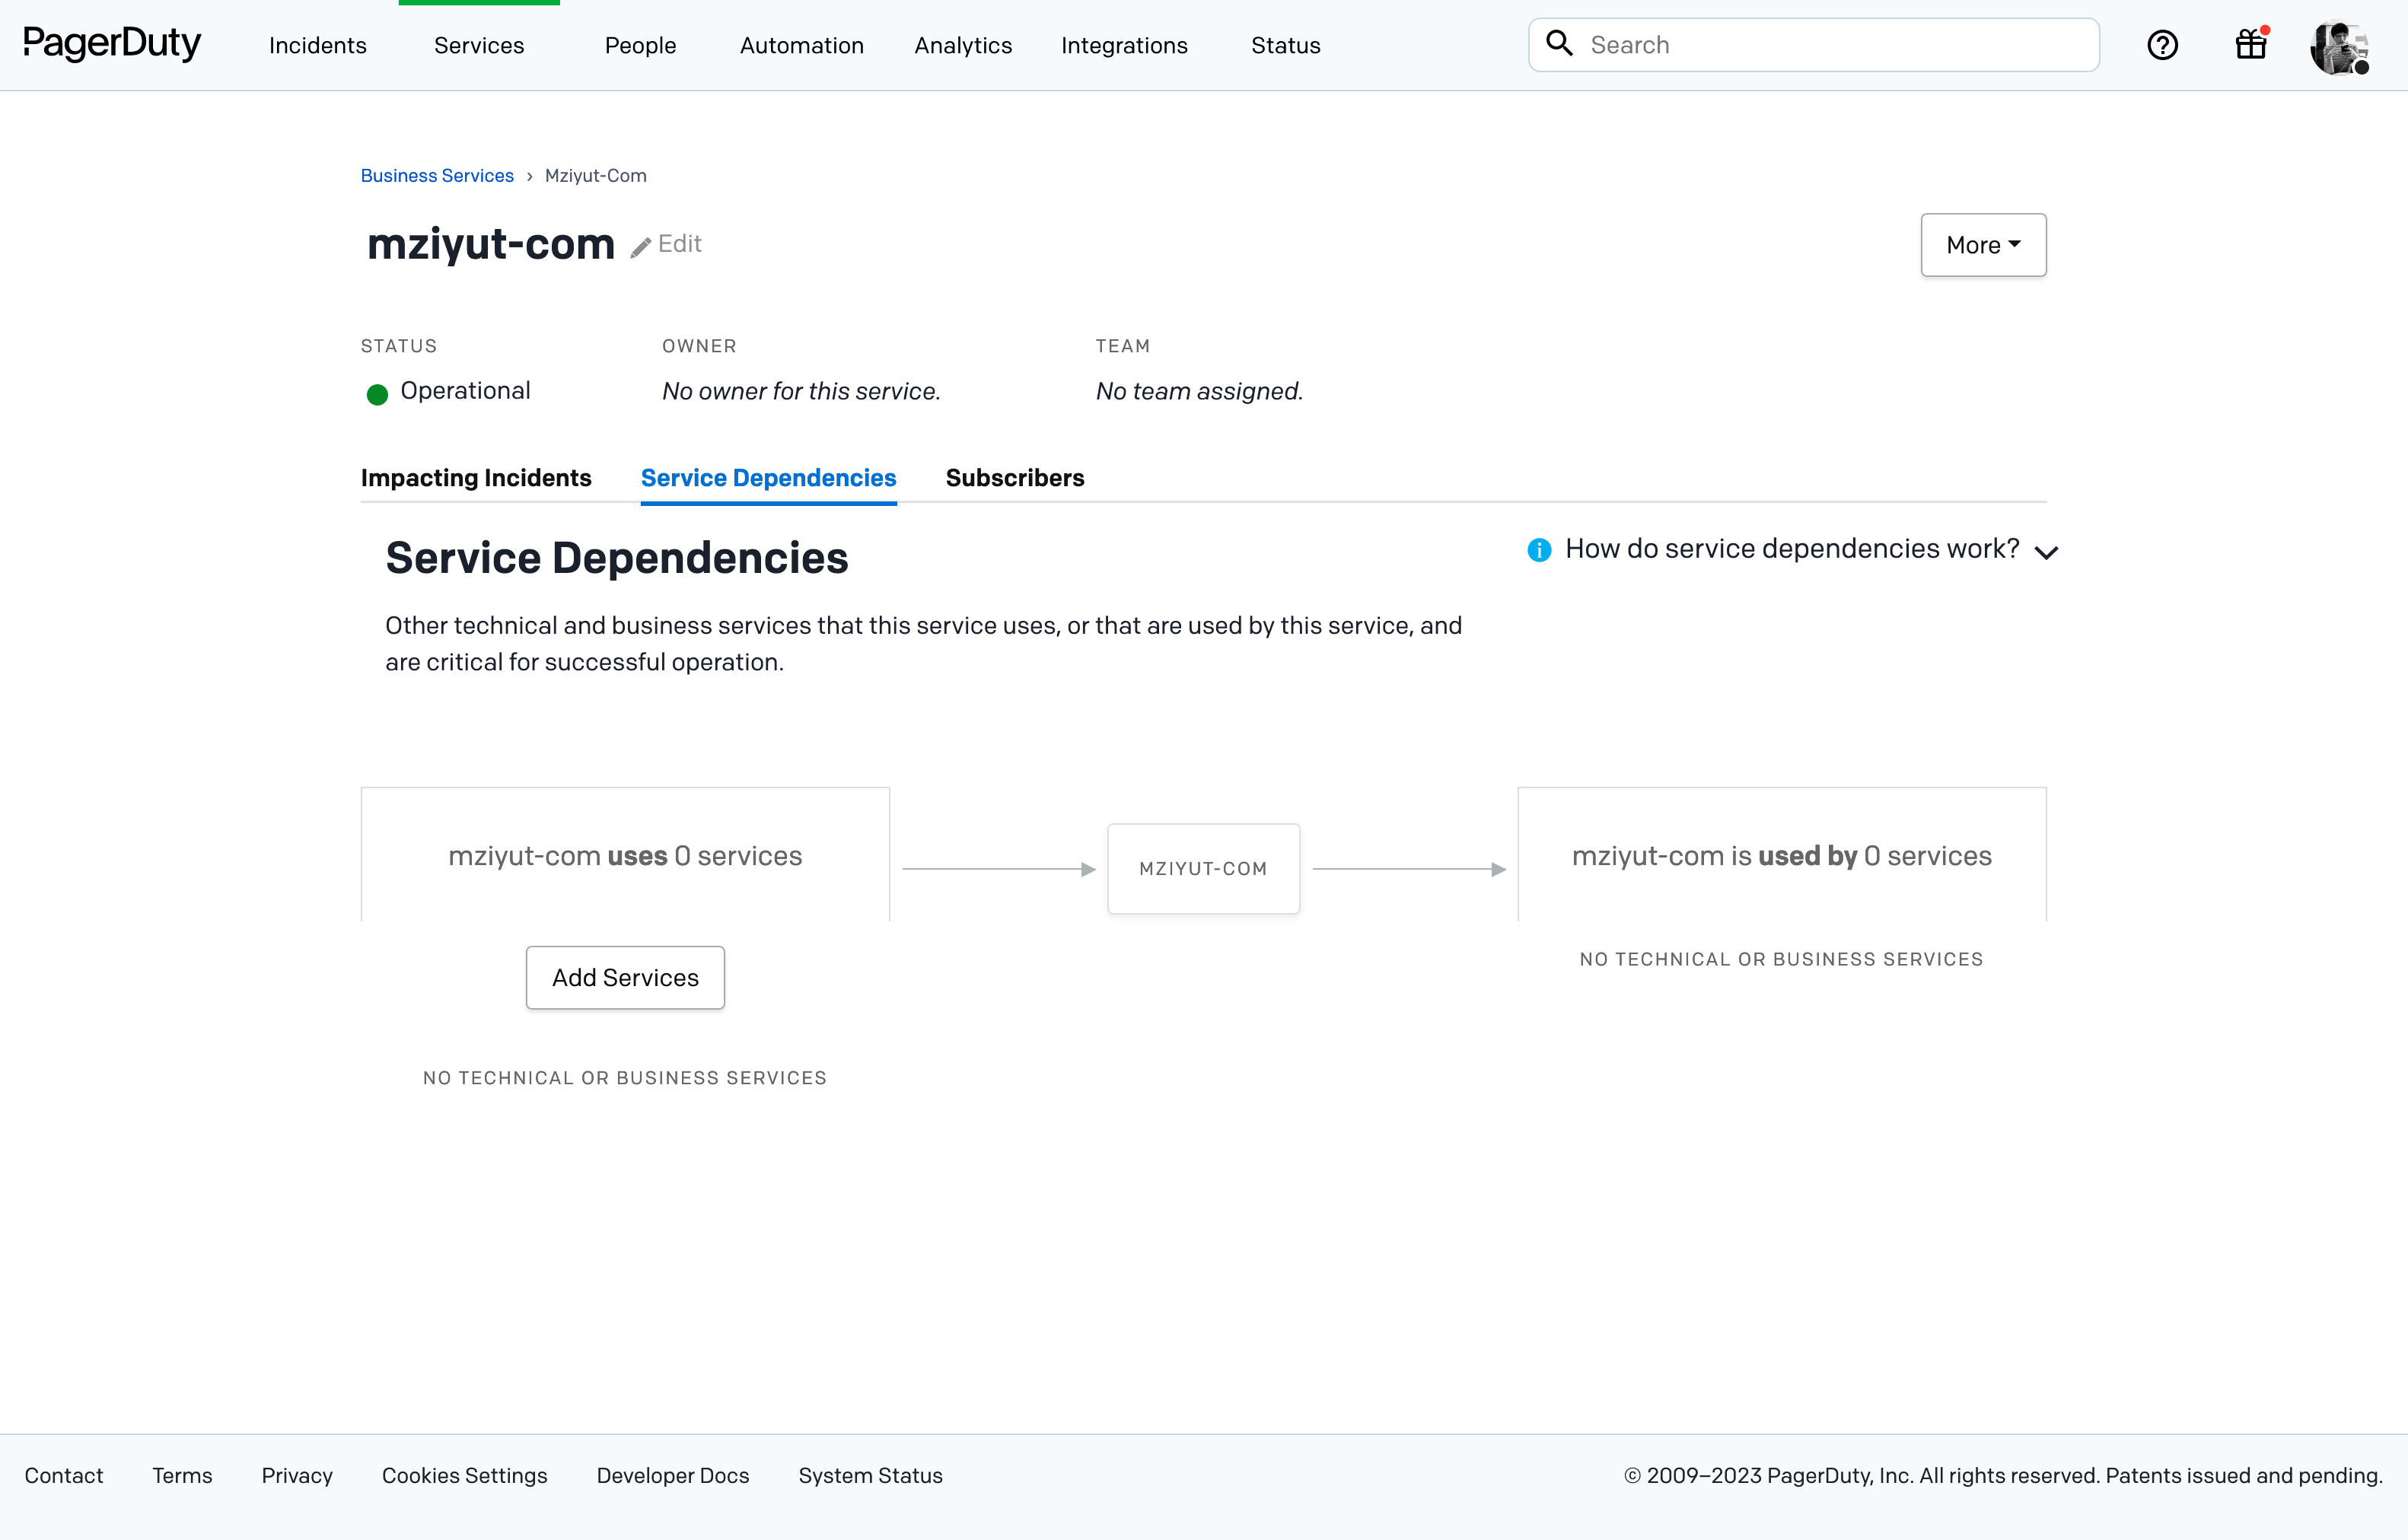The height and width of the screenshot is (1540, 2408).
Task: Click the blue info icon
Action: coord(1539,550)
